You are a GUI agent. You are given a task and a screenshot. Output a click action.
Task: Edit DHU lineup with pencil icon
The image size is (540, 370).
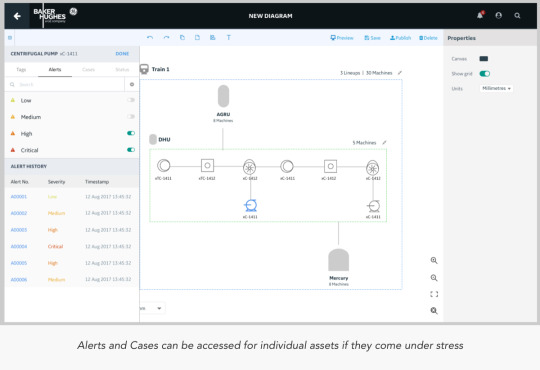384,142
